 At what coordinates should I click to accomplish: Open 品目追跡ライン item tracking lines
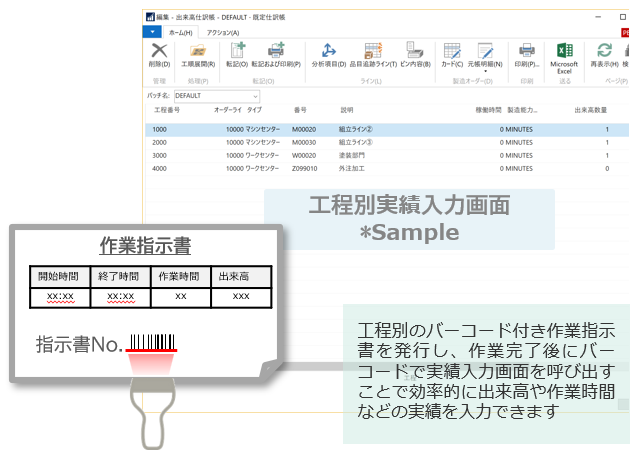point(374,55)
